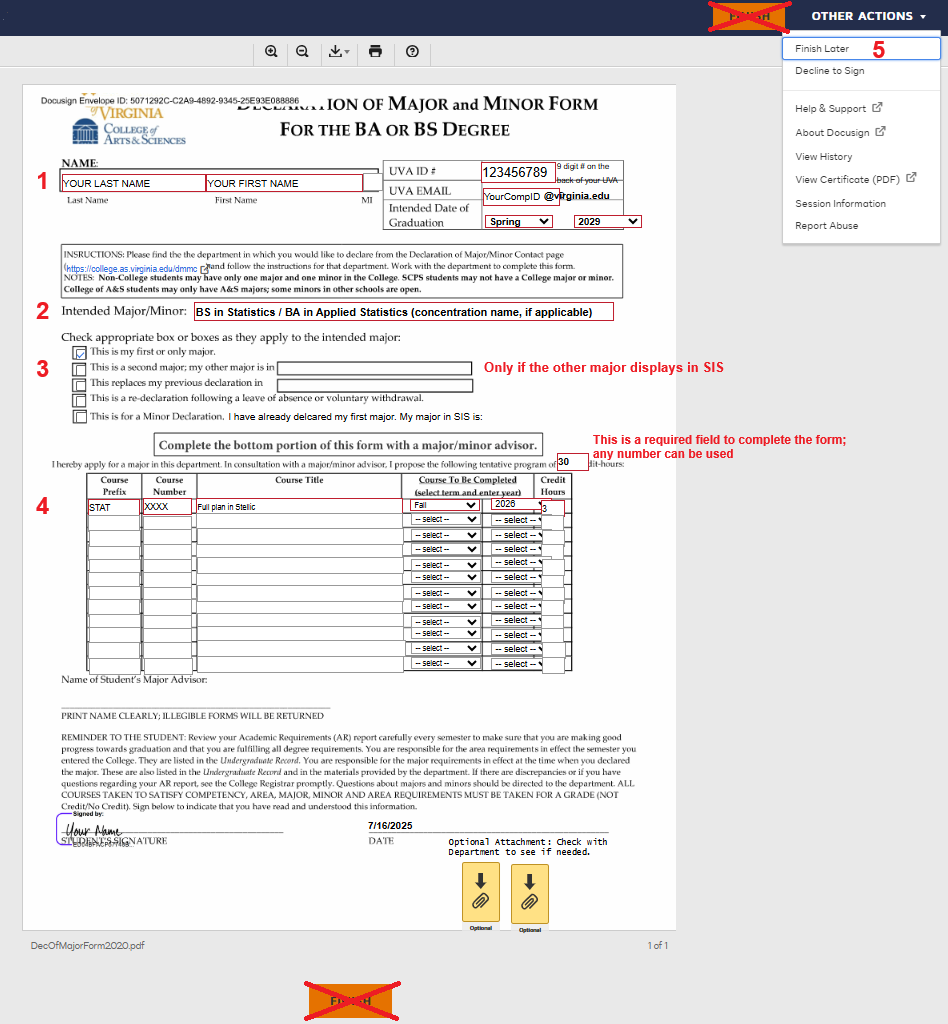This screenshot has height=1024, width=948.
Task: Print the document
Action: tap(375, 52)
